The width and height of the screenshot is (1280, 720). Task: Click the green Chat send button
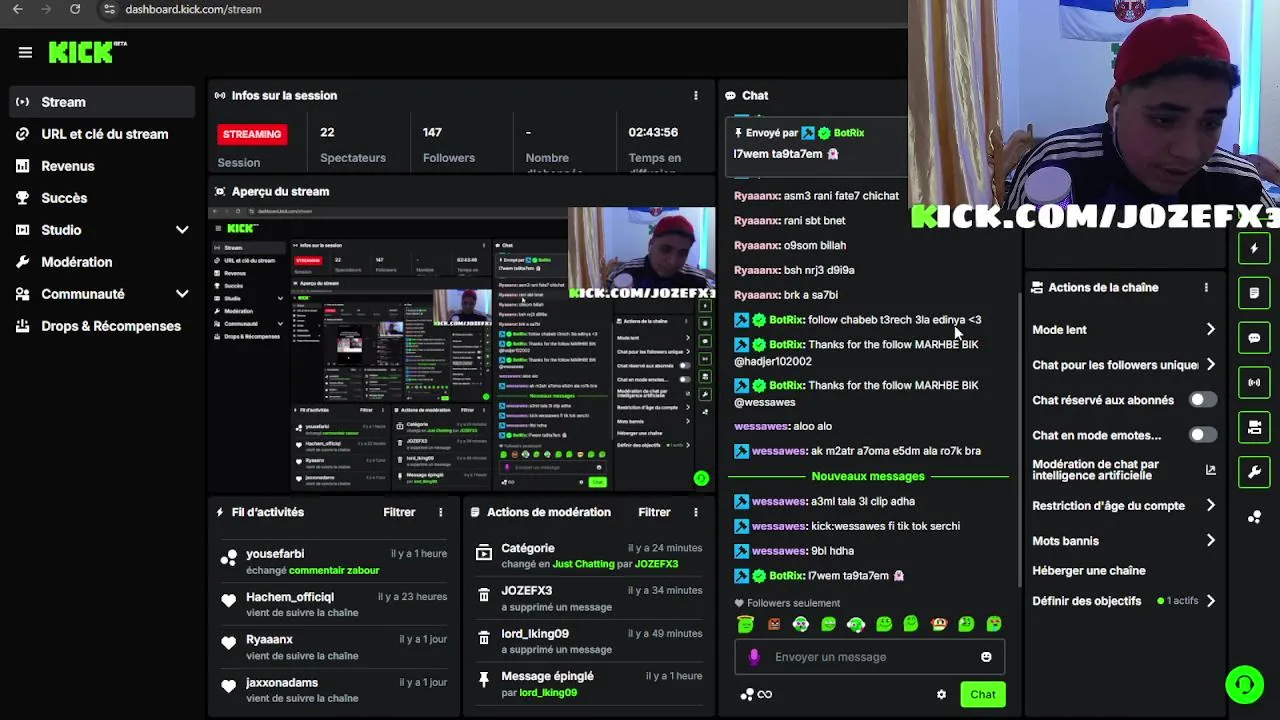coord(982,694)
